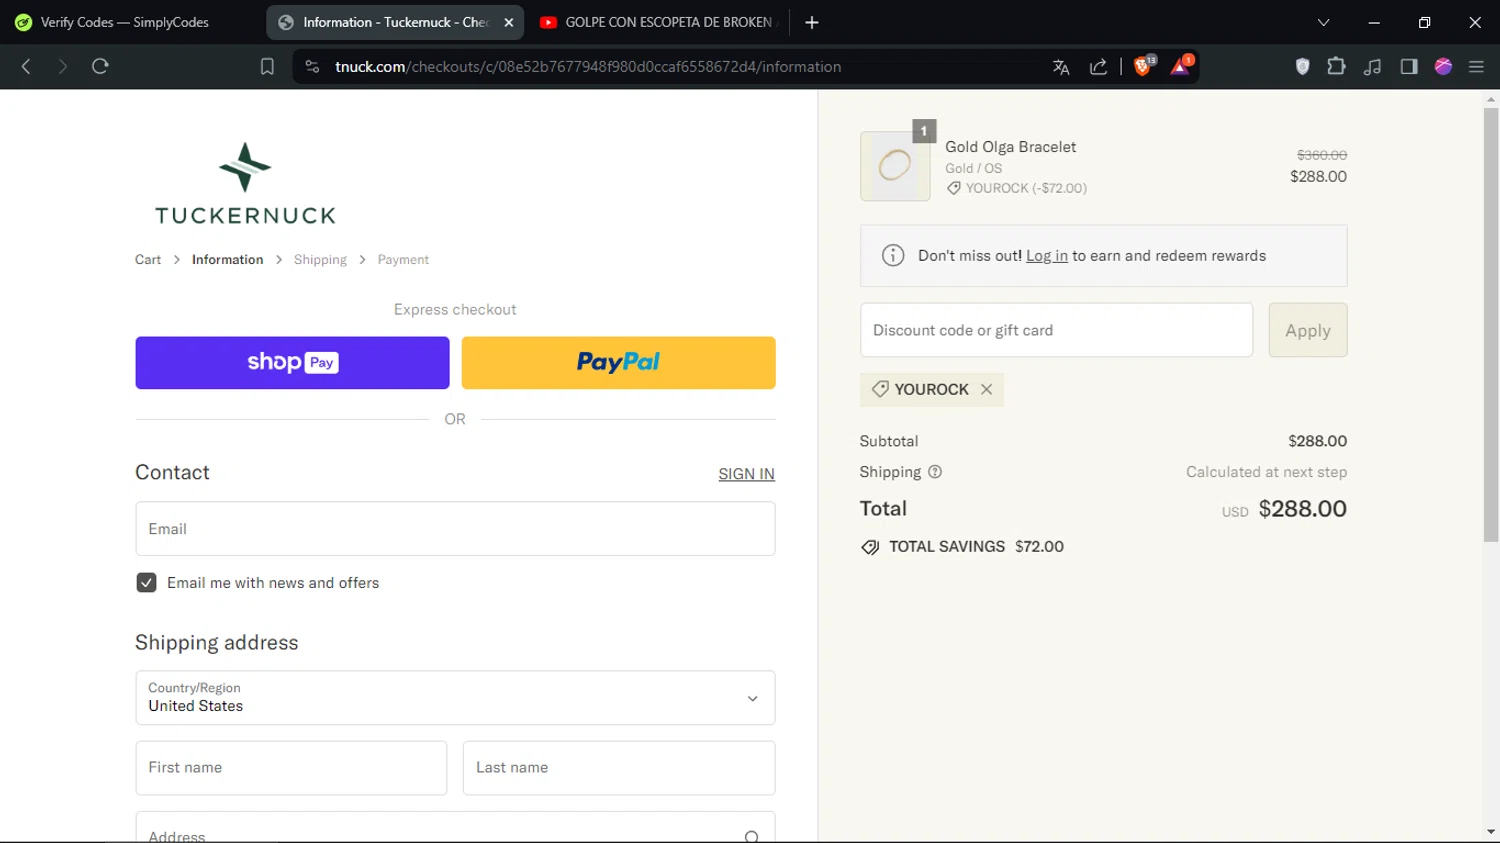Switch to Verify Codes — SimplyCodes tab
The height and width of the screenshot is (843, 1500).
126,22
